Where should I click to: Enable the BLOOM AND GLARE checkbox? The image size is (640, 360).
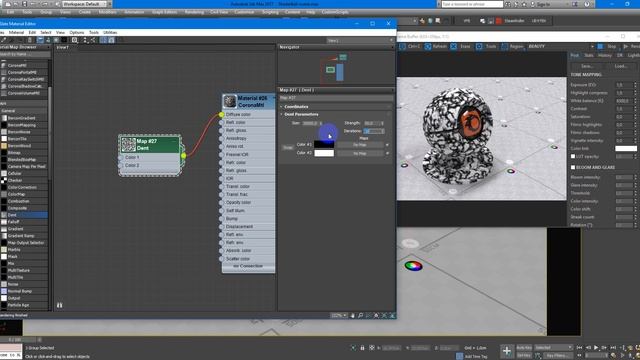pyautogui.click(x=573, y=167)
